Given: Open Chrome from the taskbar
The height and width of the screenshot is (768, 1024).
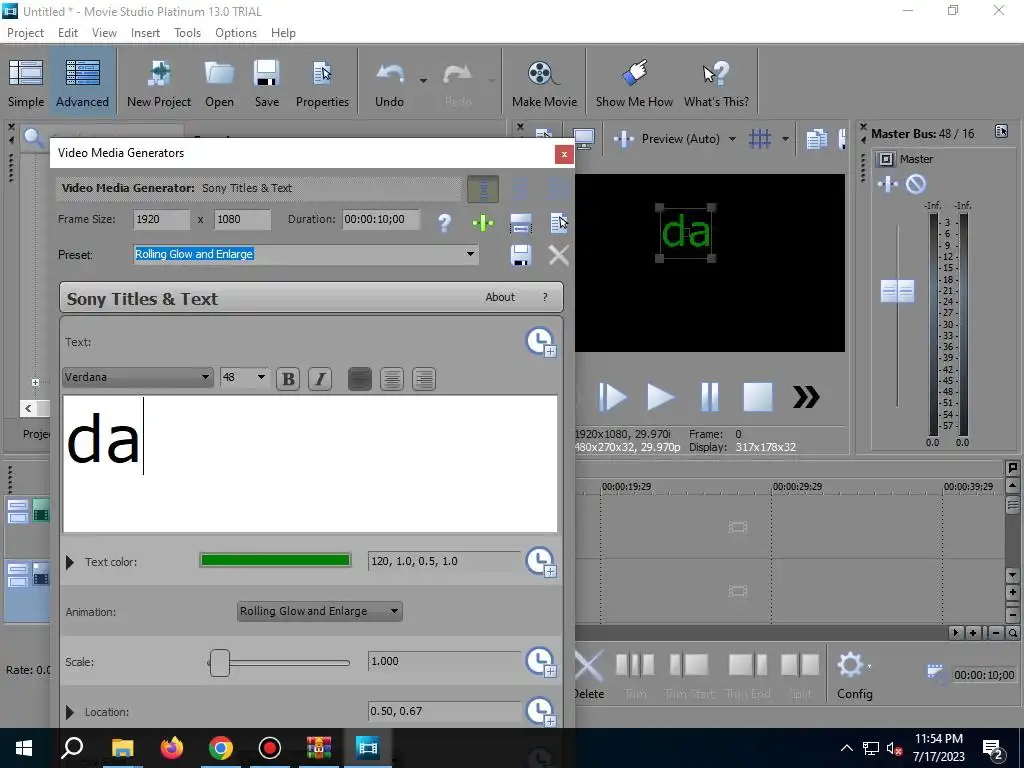Looking at the screenshot, I should [x=221, y=748].
